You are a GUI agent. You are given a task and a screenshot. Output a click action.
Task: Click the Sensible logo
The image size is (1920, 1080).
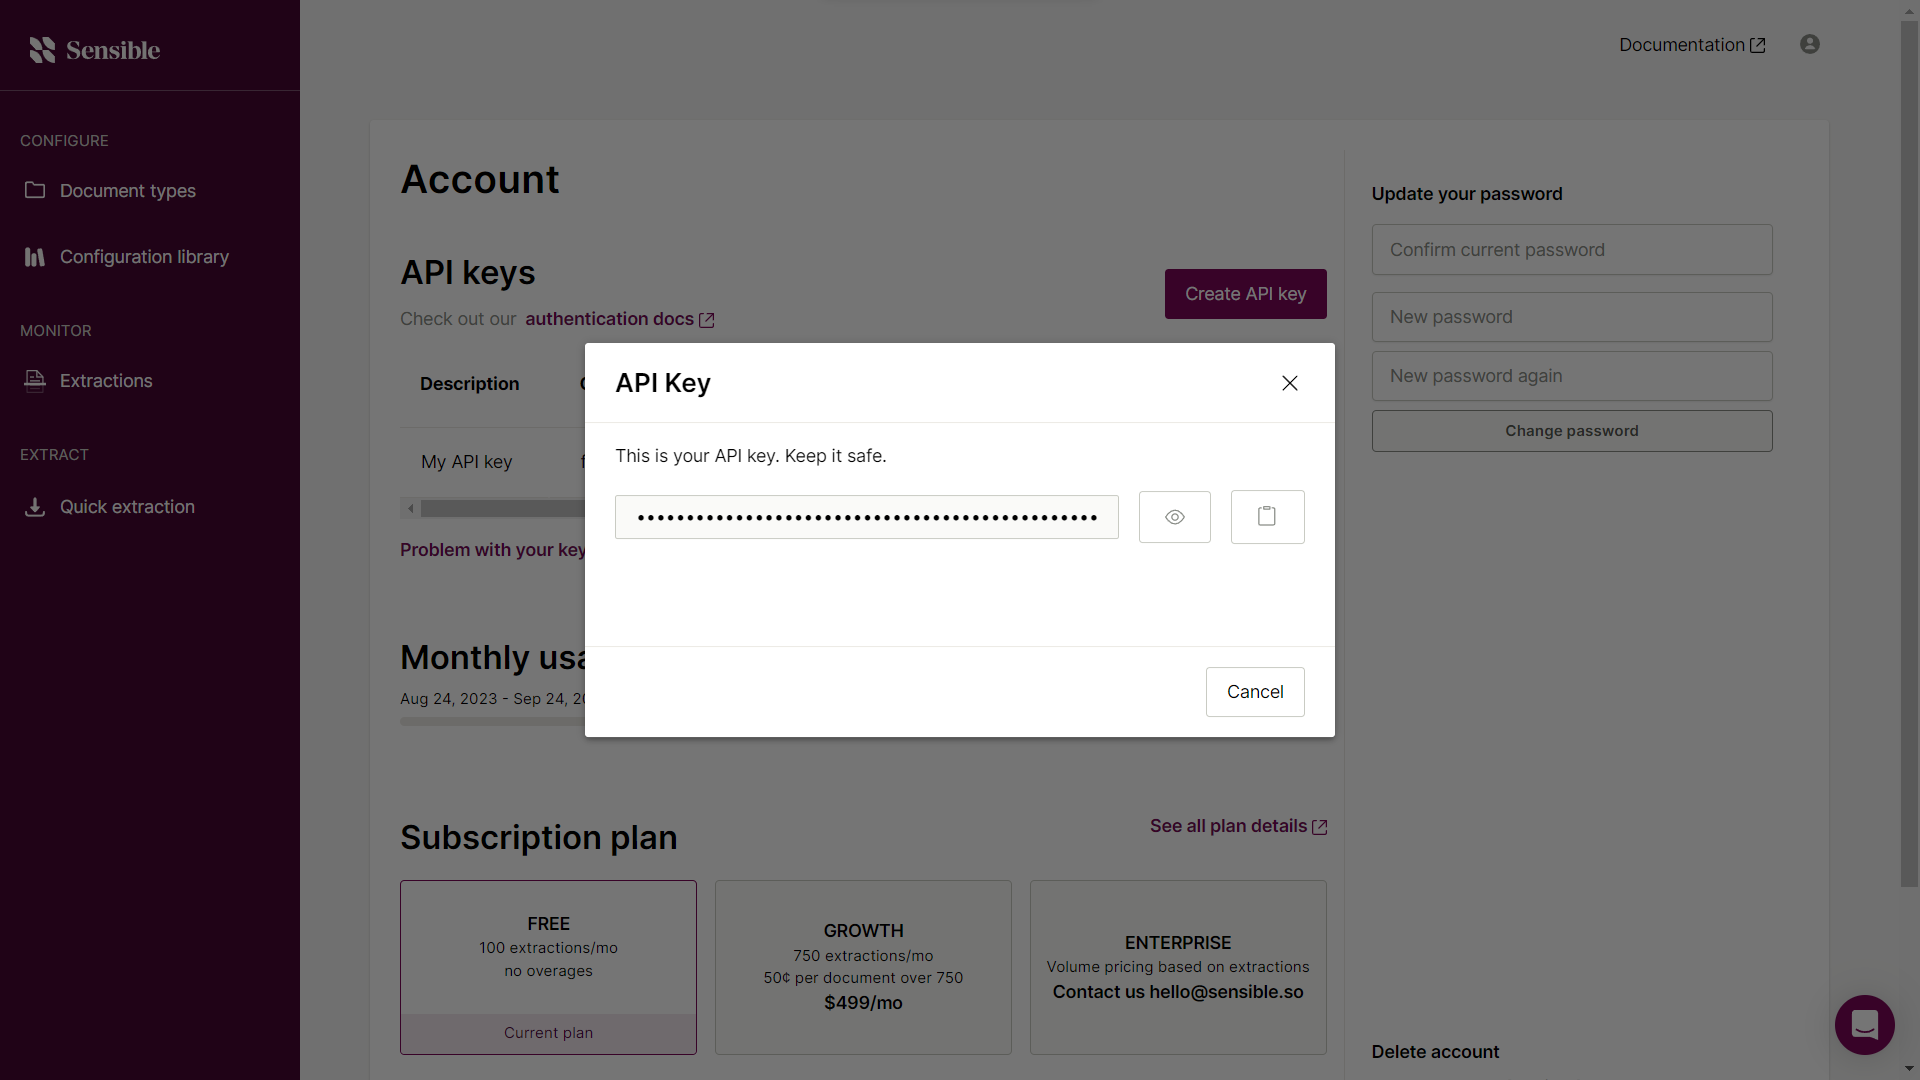pyautogui.click(x=95, y=50)
